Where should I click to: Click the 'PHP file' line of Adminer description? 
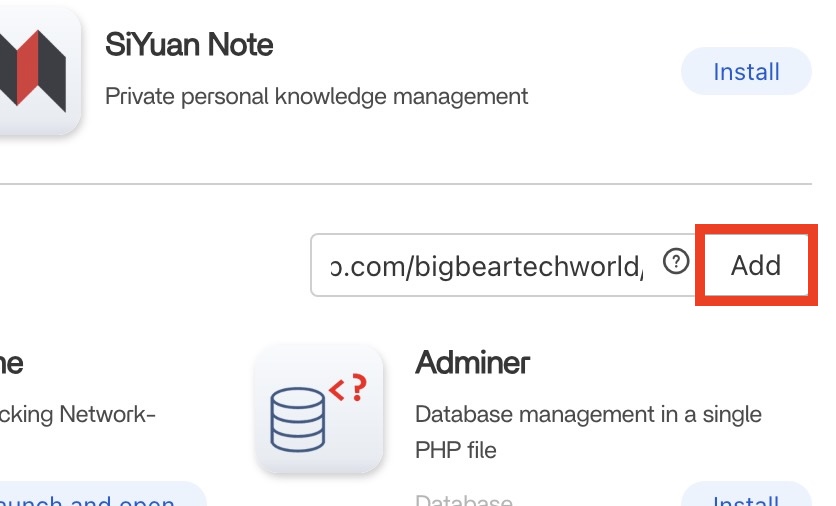click(456, 451)
